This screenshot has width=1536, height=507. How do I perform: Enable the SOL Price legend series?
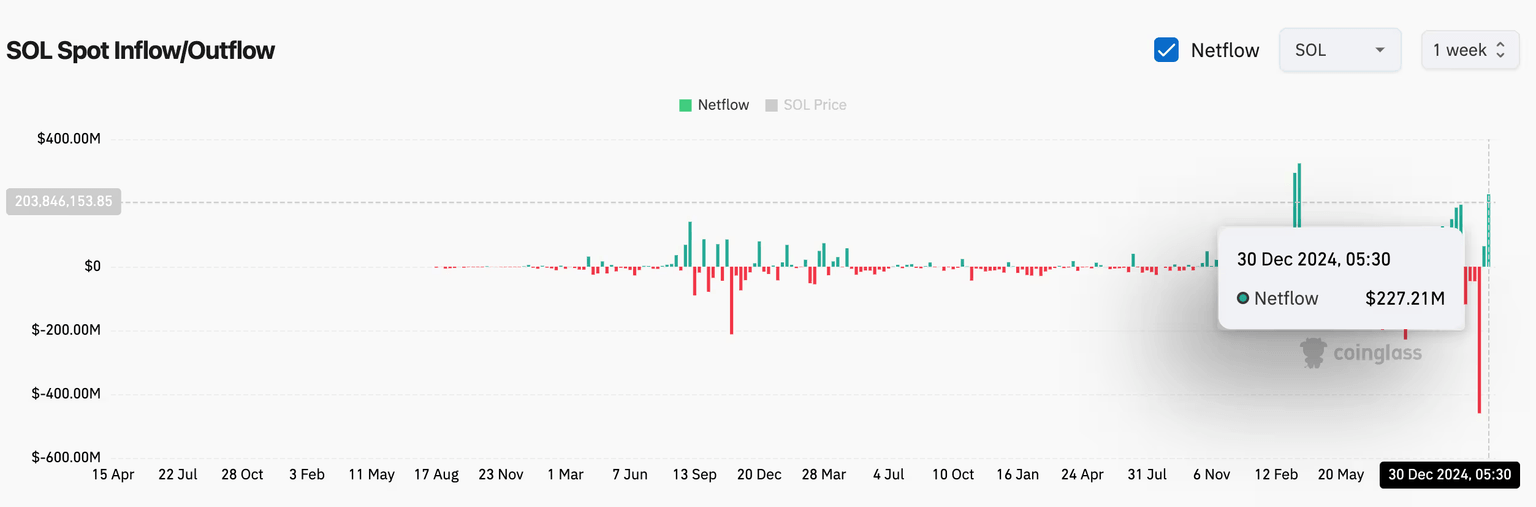[814, 105]
